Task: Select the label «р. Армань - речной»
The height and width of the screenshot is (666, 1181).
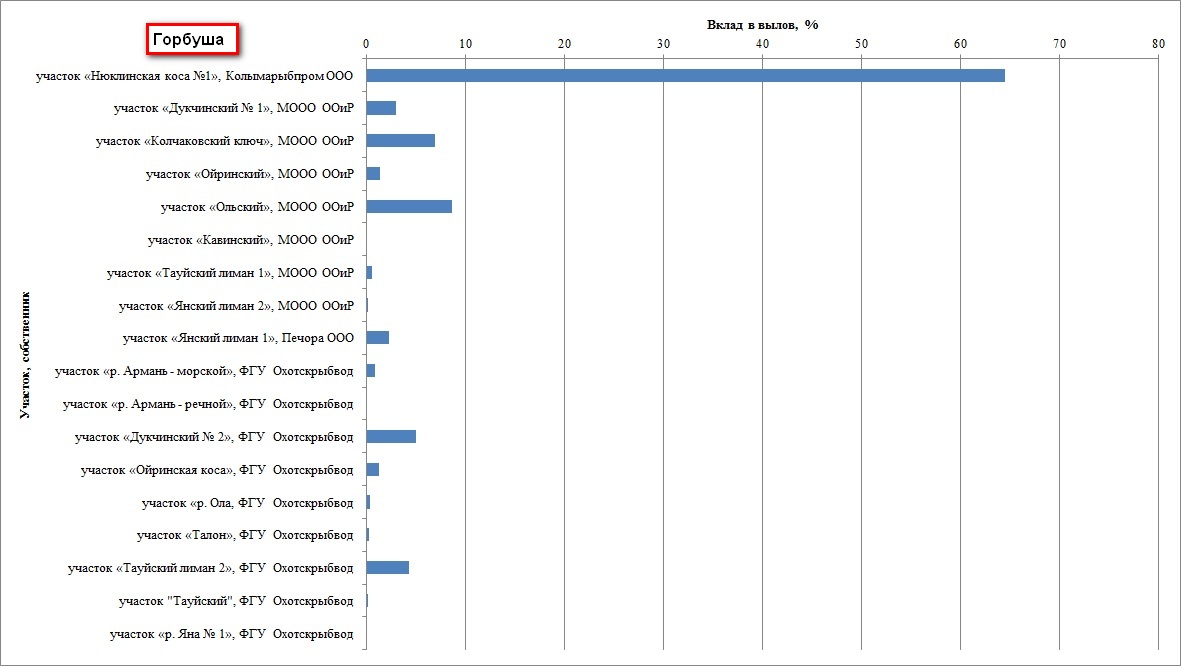Action: (208, 404)
